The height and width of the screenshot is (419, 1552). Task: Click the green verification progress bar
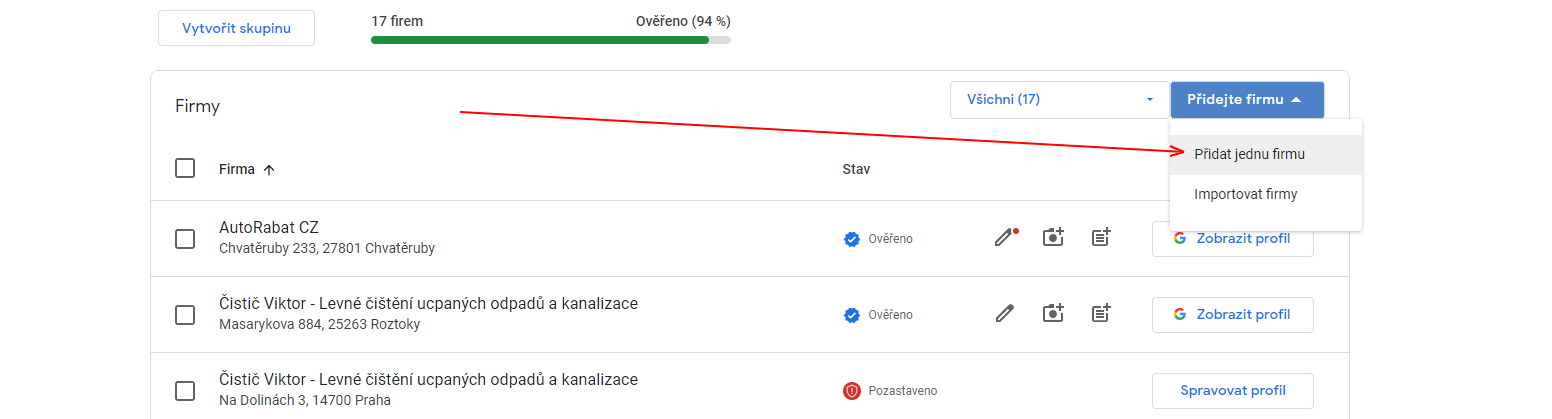click(x=540, y=40)
